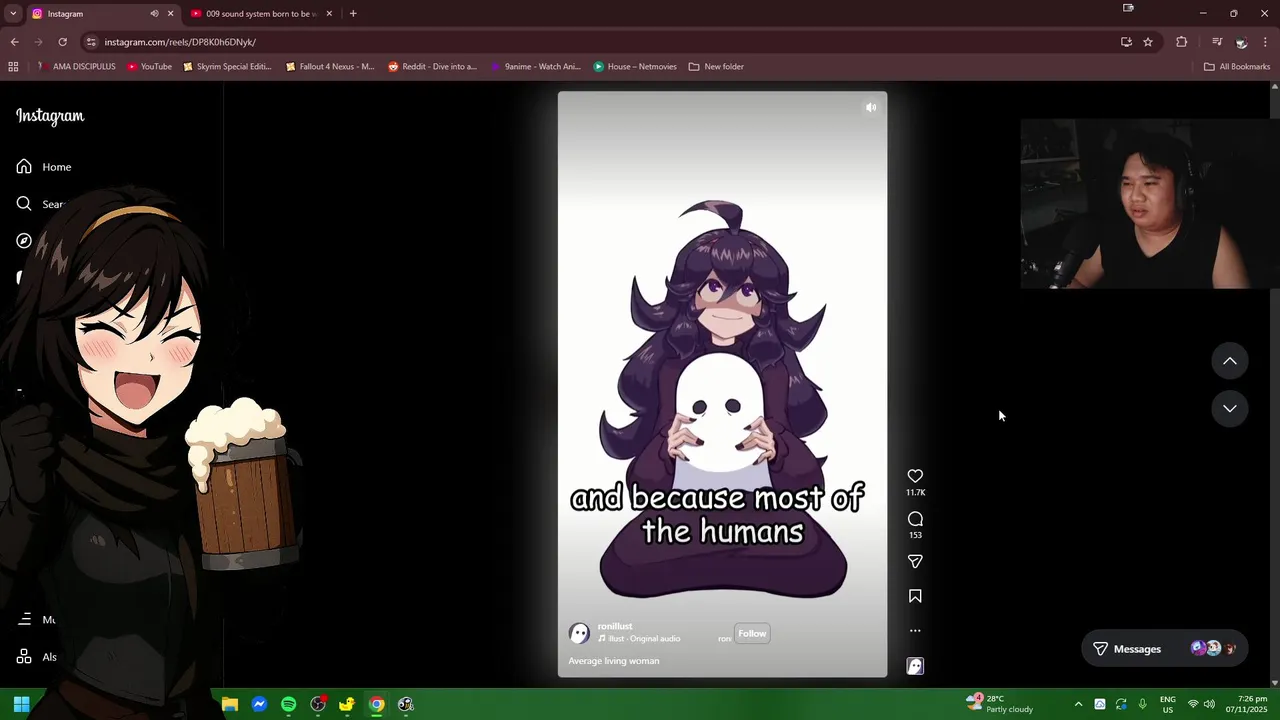Open the ENG US language selector
1280x720 pixels.
click(1167, 704)
